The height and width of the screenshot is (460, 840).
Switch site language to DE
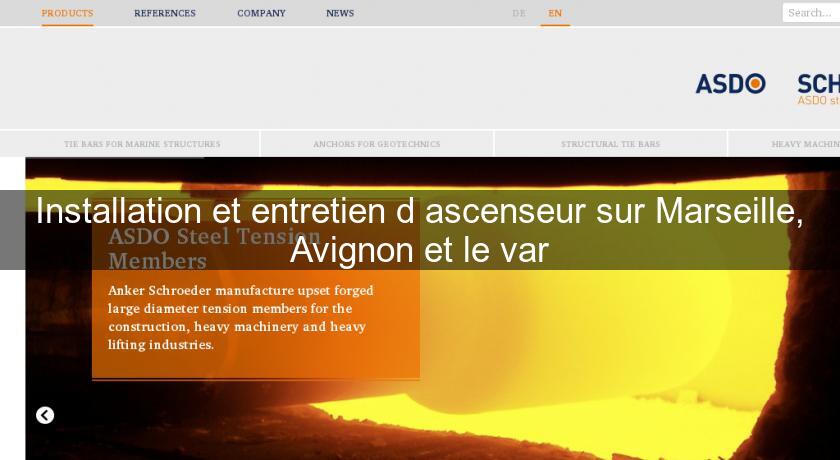[x=519, y=13]
